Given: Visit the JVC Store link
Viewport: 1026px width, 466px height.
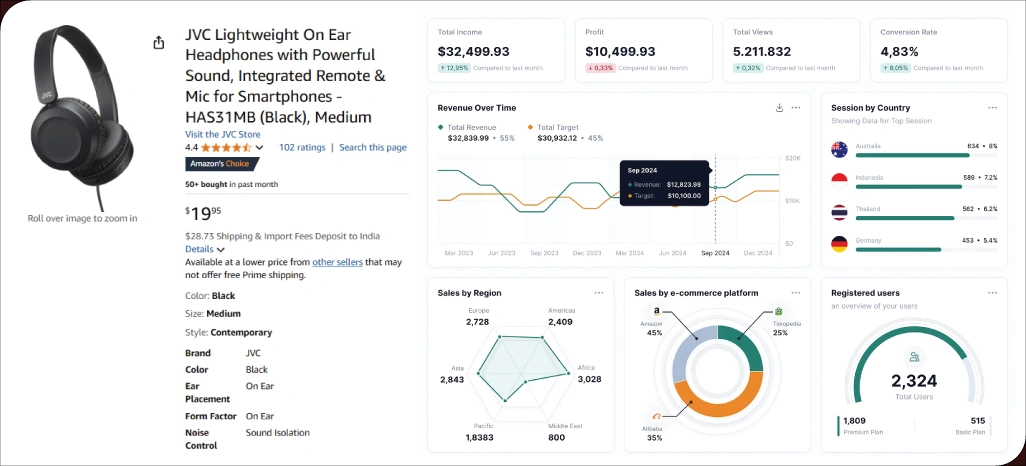Looking at the screenshot, I should coord(222,134).
